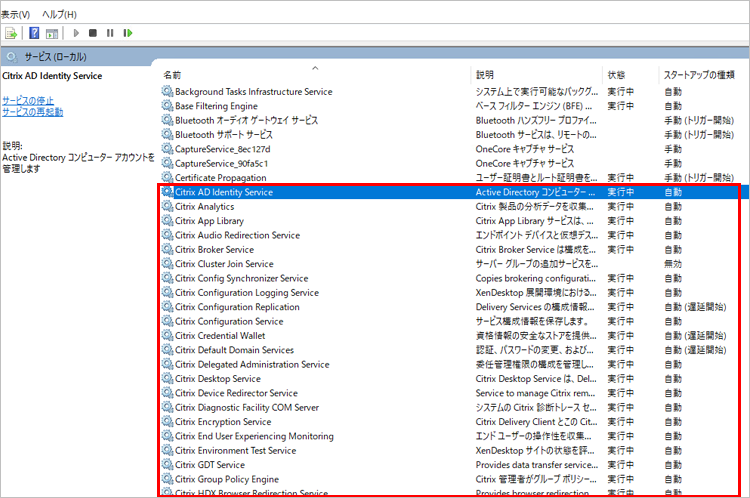Click 自動 (遅延開始) of Citrix Configuration Replication

coord(695,307)
